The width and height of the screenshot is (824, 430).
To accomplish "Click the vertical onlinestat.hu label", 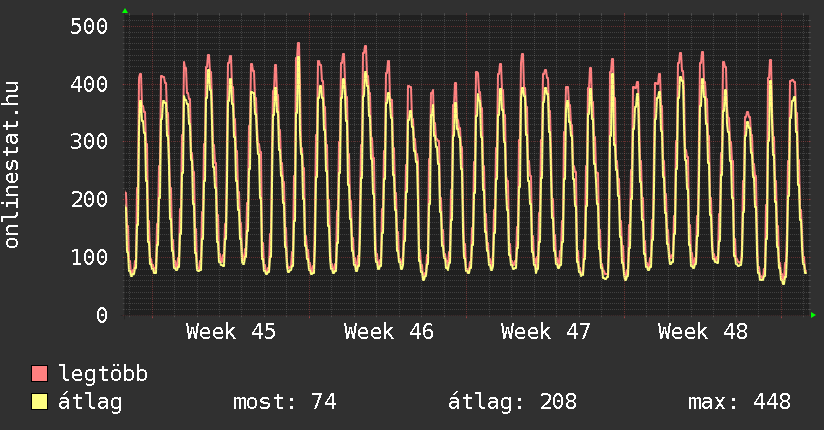I will [x=13, y=166].
